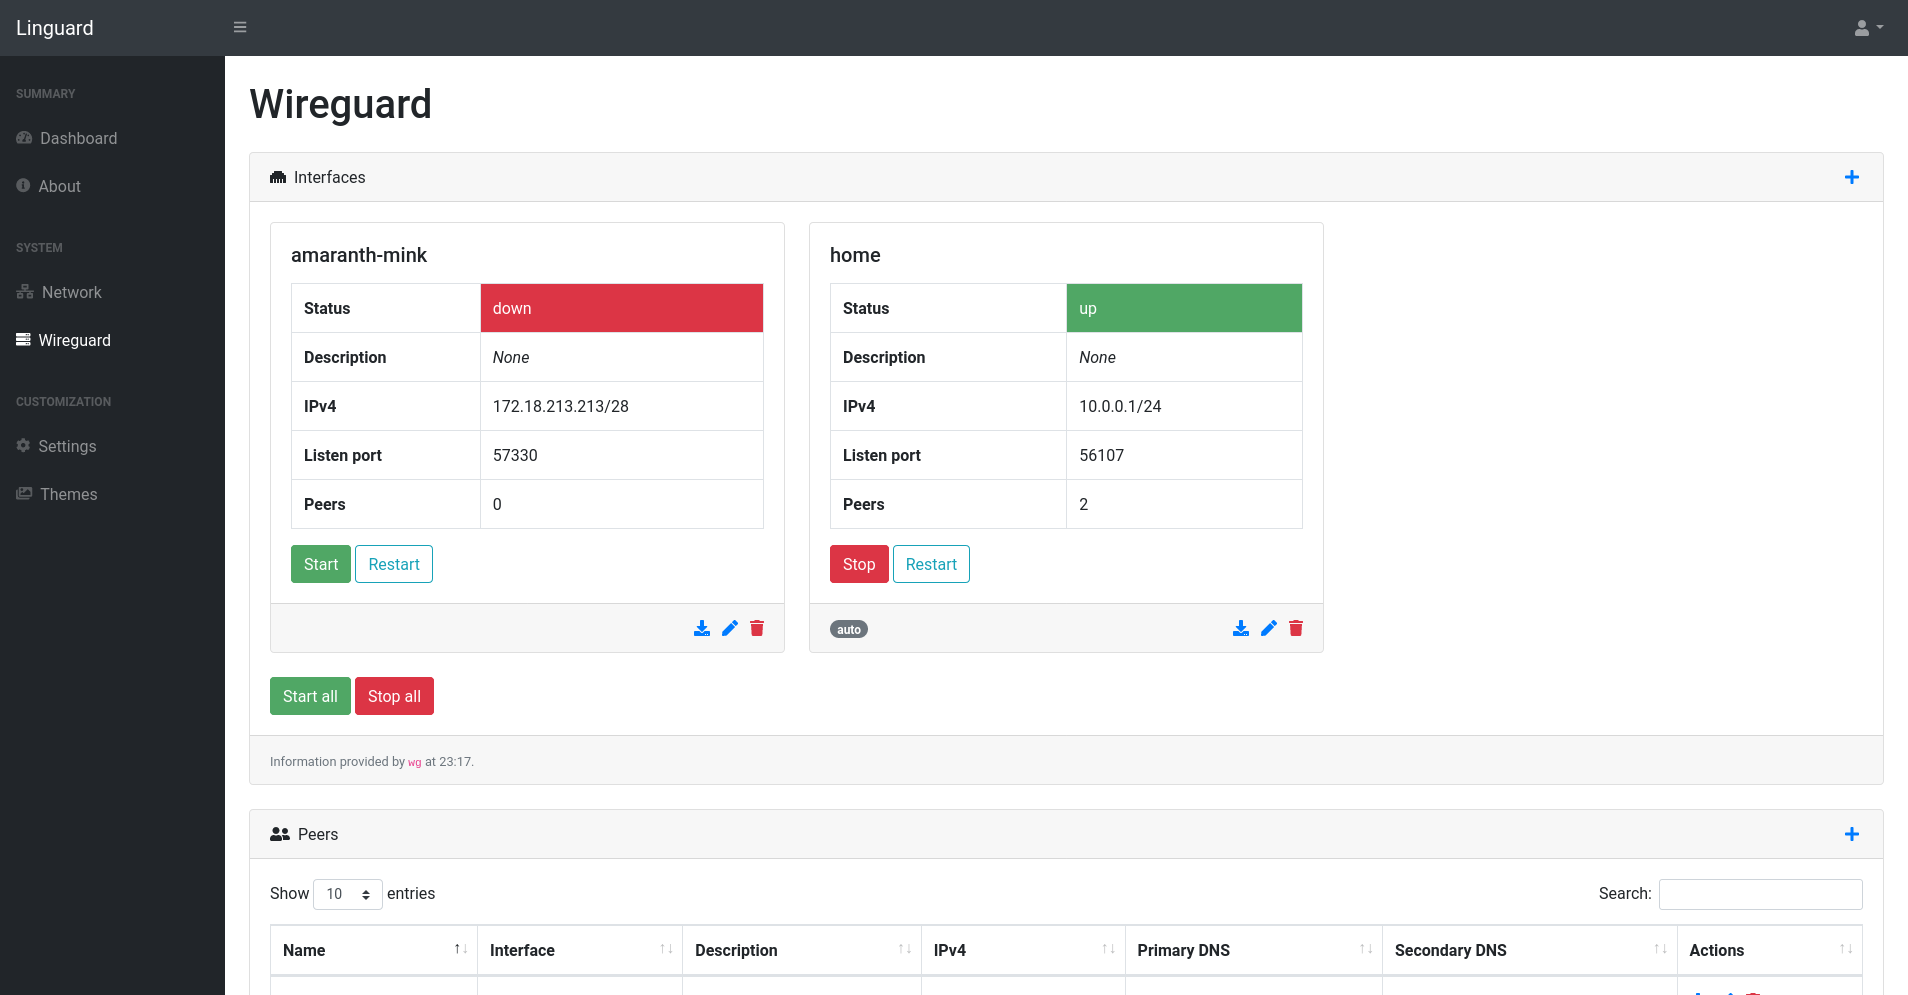Edit the amaranth-mink interface

click(x=730, y=628)
